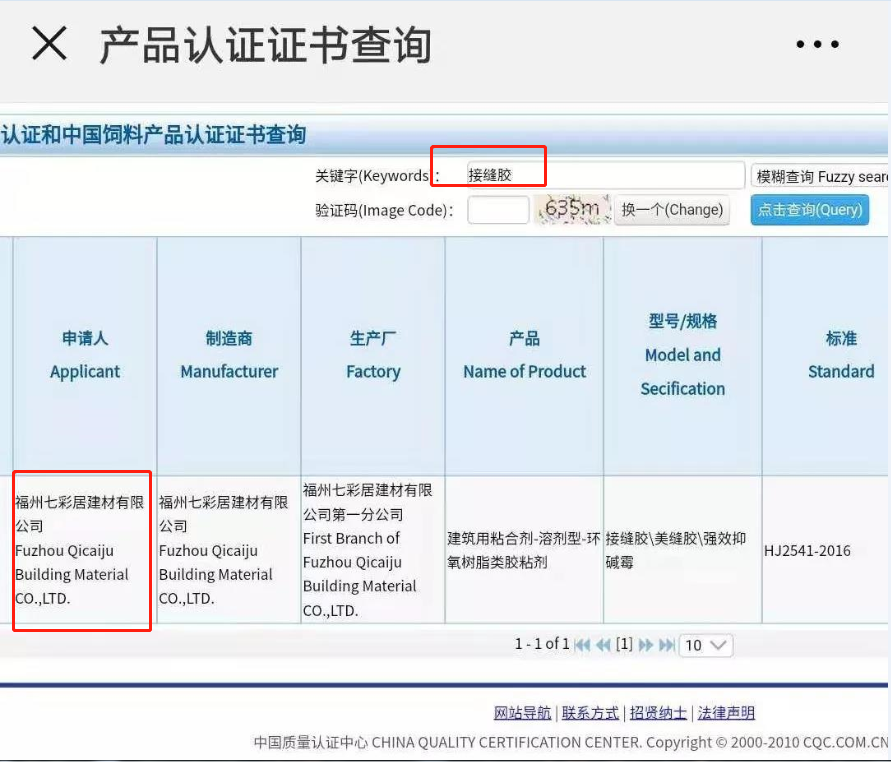Select the 接缝胶\美缝胶 model cell

[682, 550]
